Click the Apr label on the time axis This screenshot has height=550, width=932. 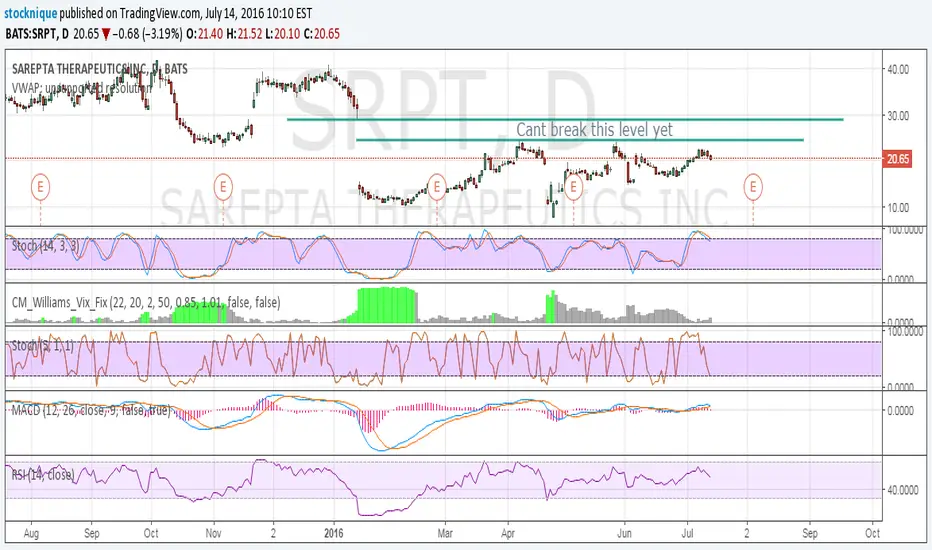[507, 533]
